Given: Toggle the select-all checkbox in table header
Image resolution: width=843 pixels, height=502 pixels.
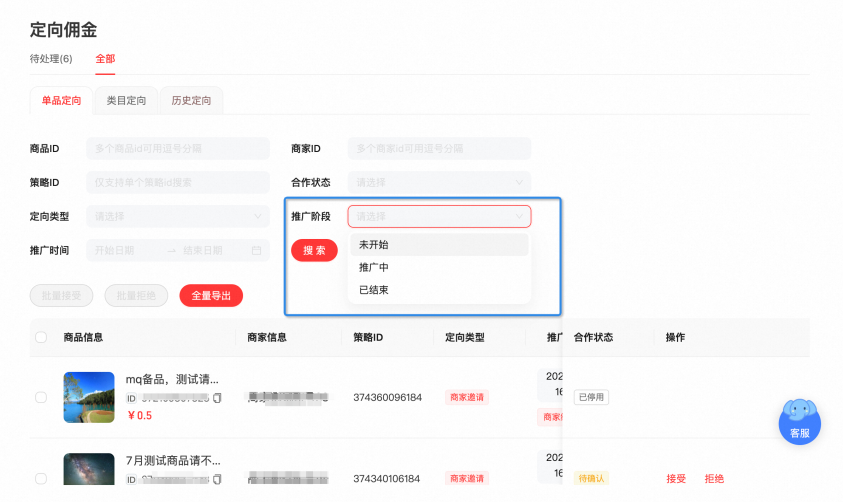Looking at the screenshot, I should [41, 338].
